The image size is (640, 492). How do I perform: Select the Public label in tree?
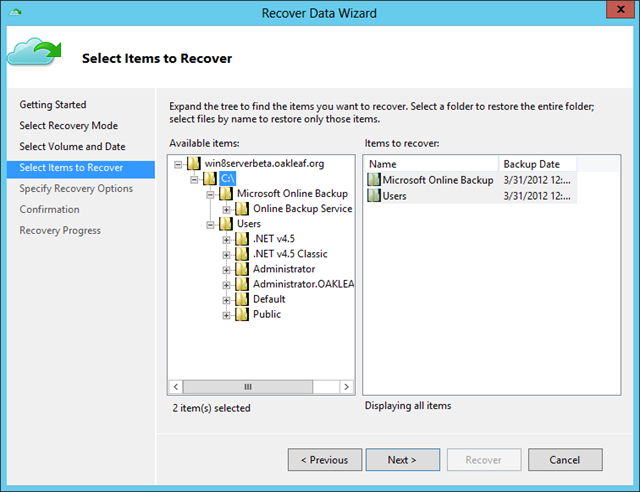(267, 314)
